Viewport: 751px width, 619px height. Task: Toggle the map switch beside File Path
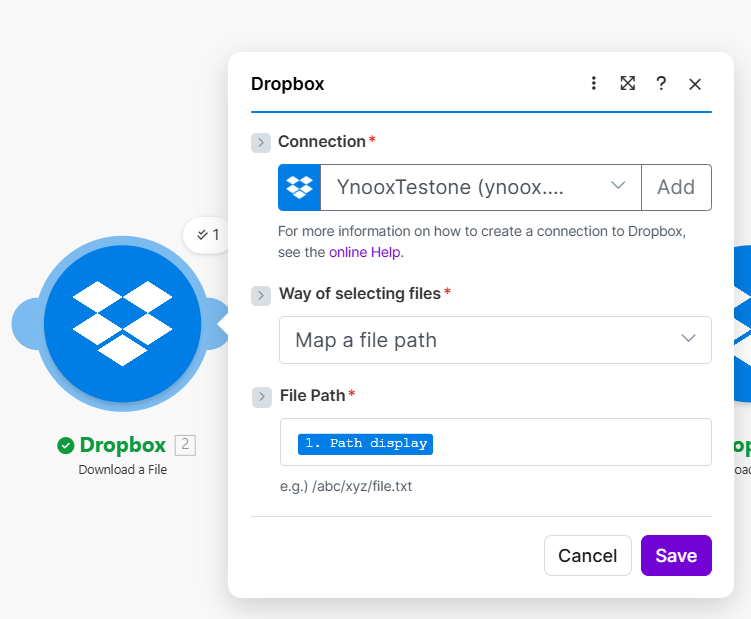tap(261, 397)
